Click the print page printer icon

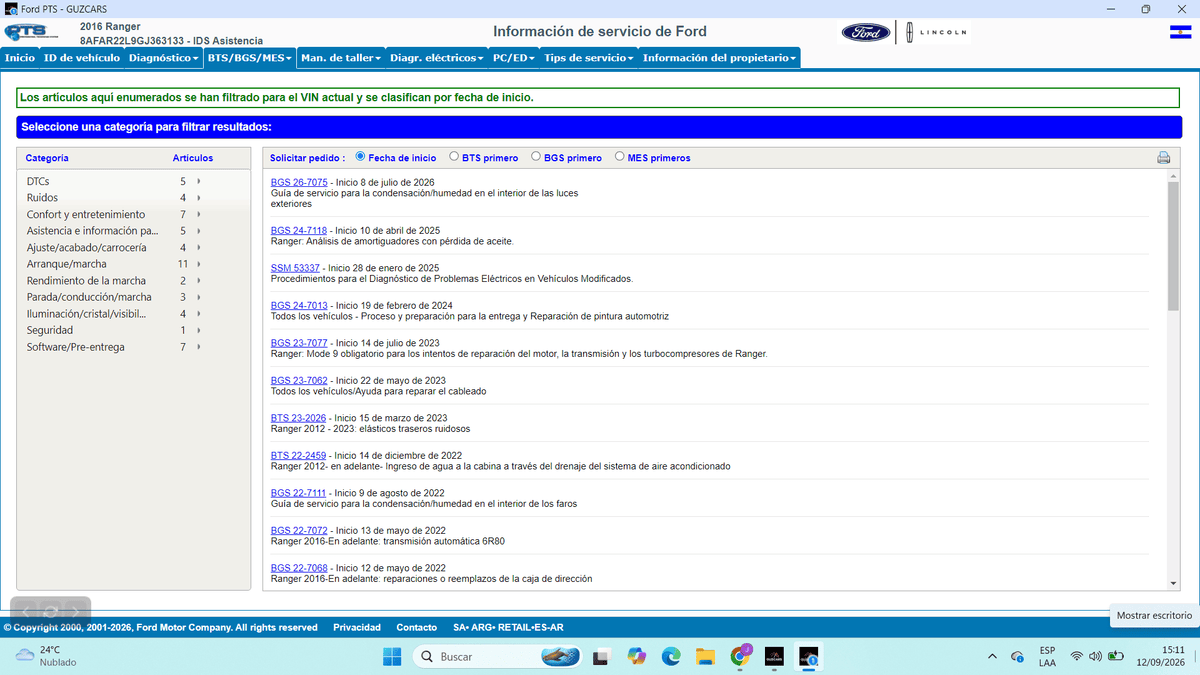point(1163,157)
